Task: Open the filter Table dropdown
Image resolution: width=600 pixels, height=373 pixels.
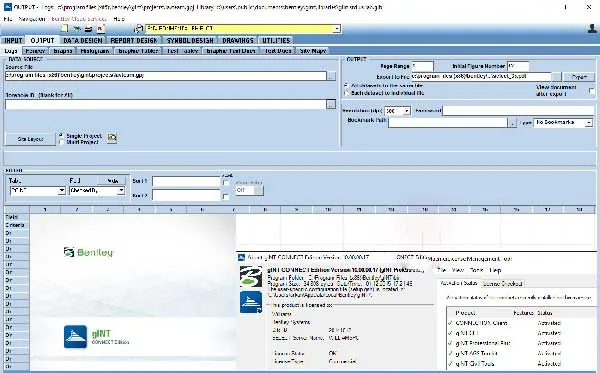Action: tap(62, 191)
